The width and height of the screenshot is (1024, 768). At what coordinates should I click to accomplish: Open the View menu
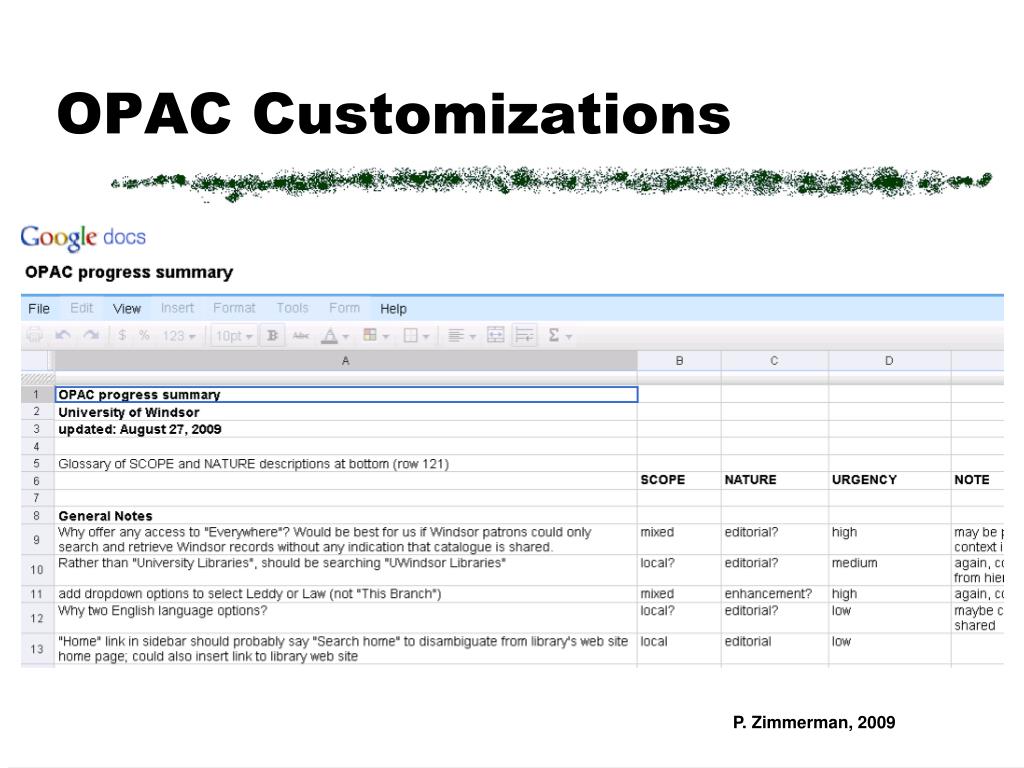pos(127,308)
